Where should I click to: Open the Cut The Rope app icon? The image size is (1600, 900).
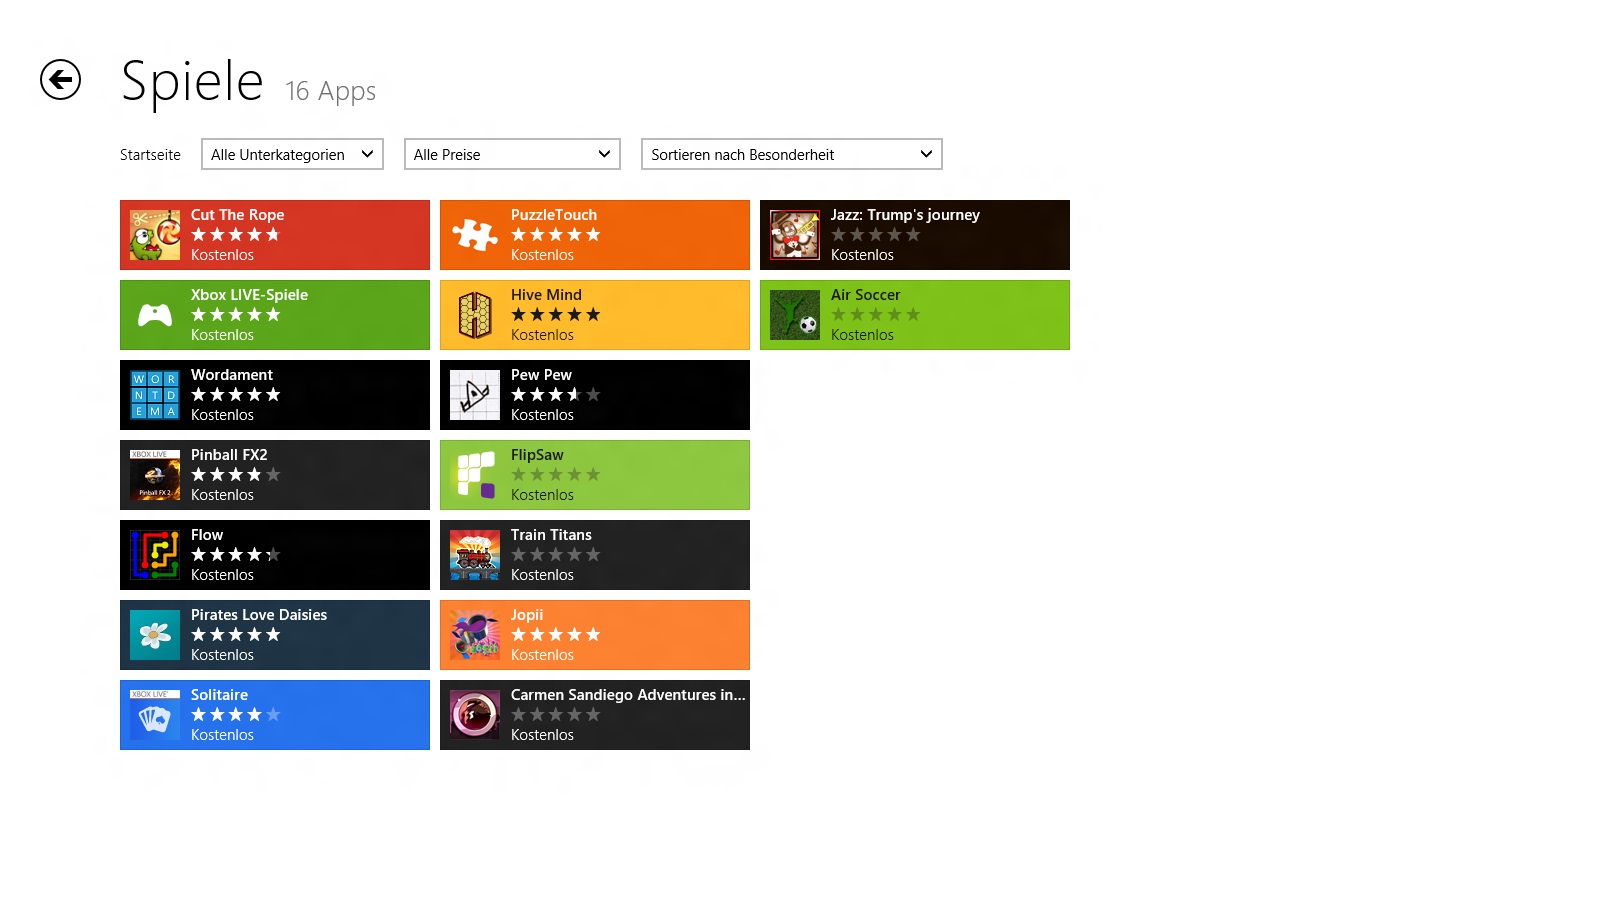[x=155, y=235]
